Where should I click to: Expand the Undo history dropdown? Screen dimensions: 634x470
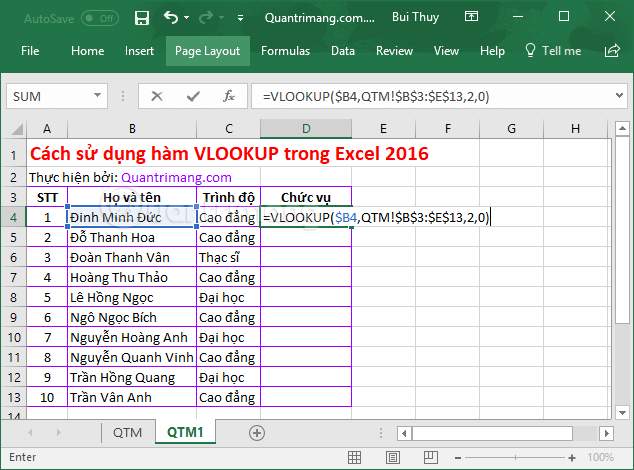[x=186, y=18]
